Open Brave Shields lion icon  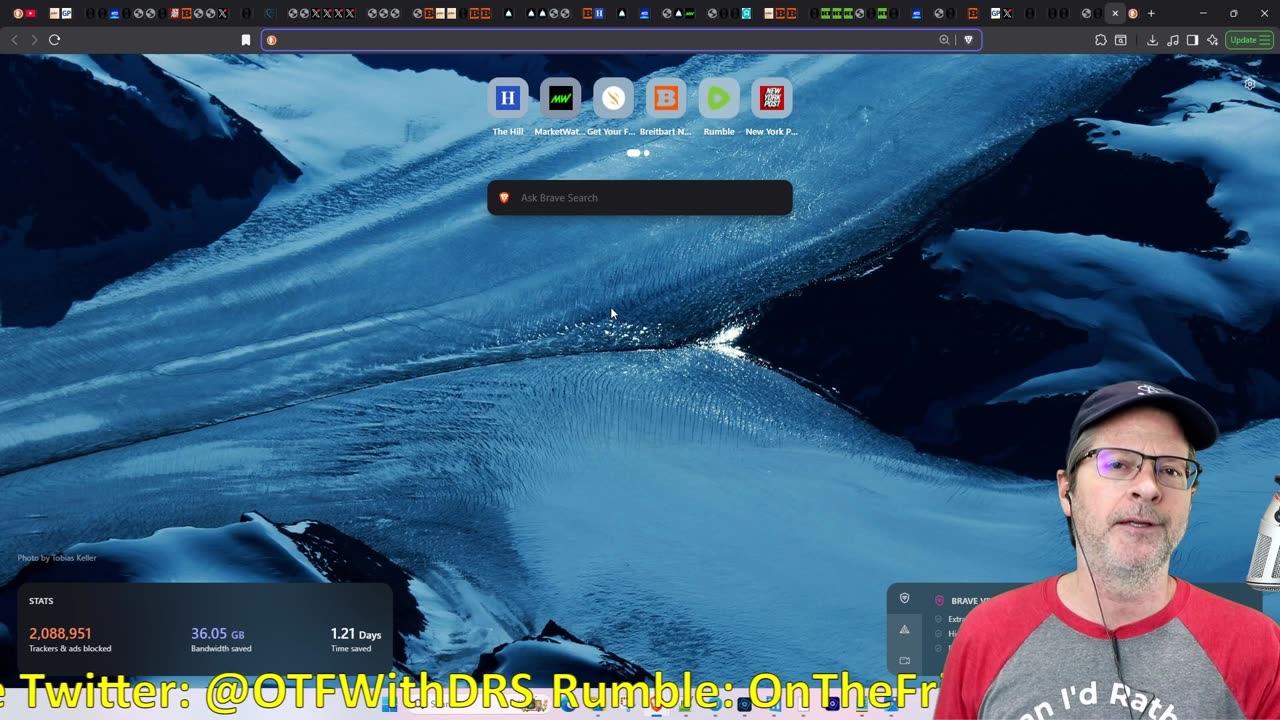968,40
